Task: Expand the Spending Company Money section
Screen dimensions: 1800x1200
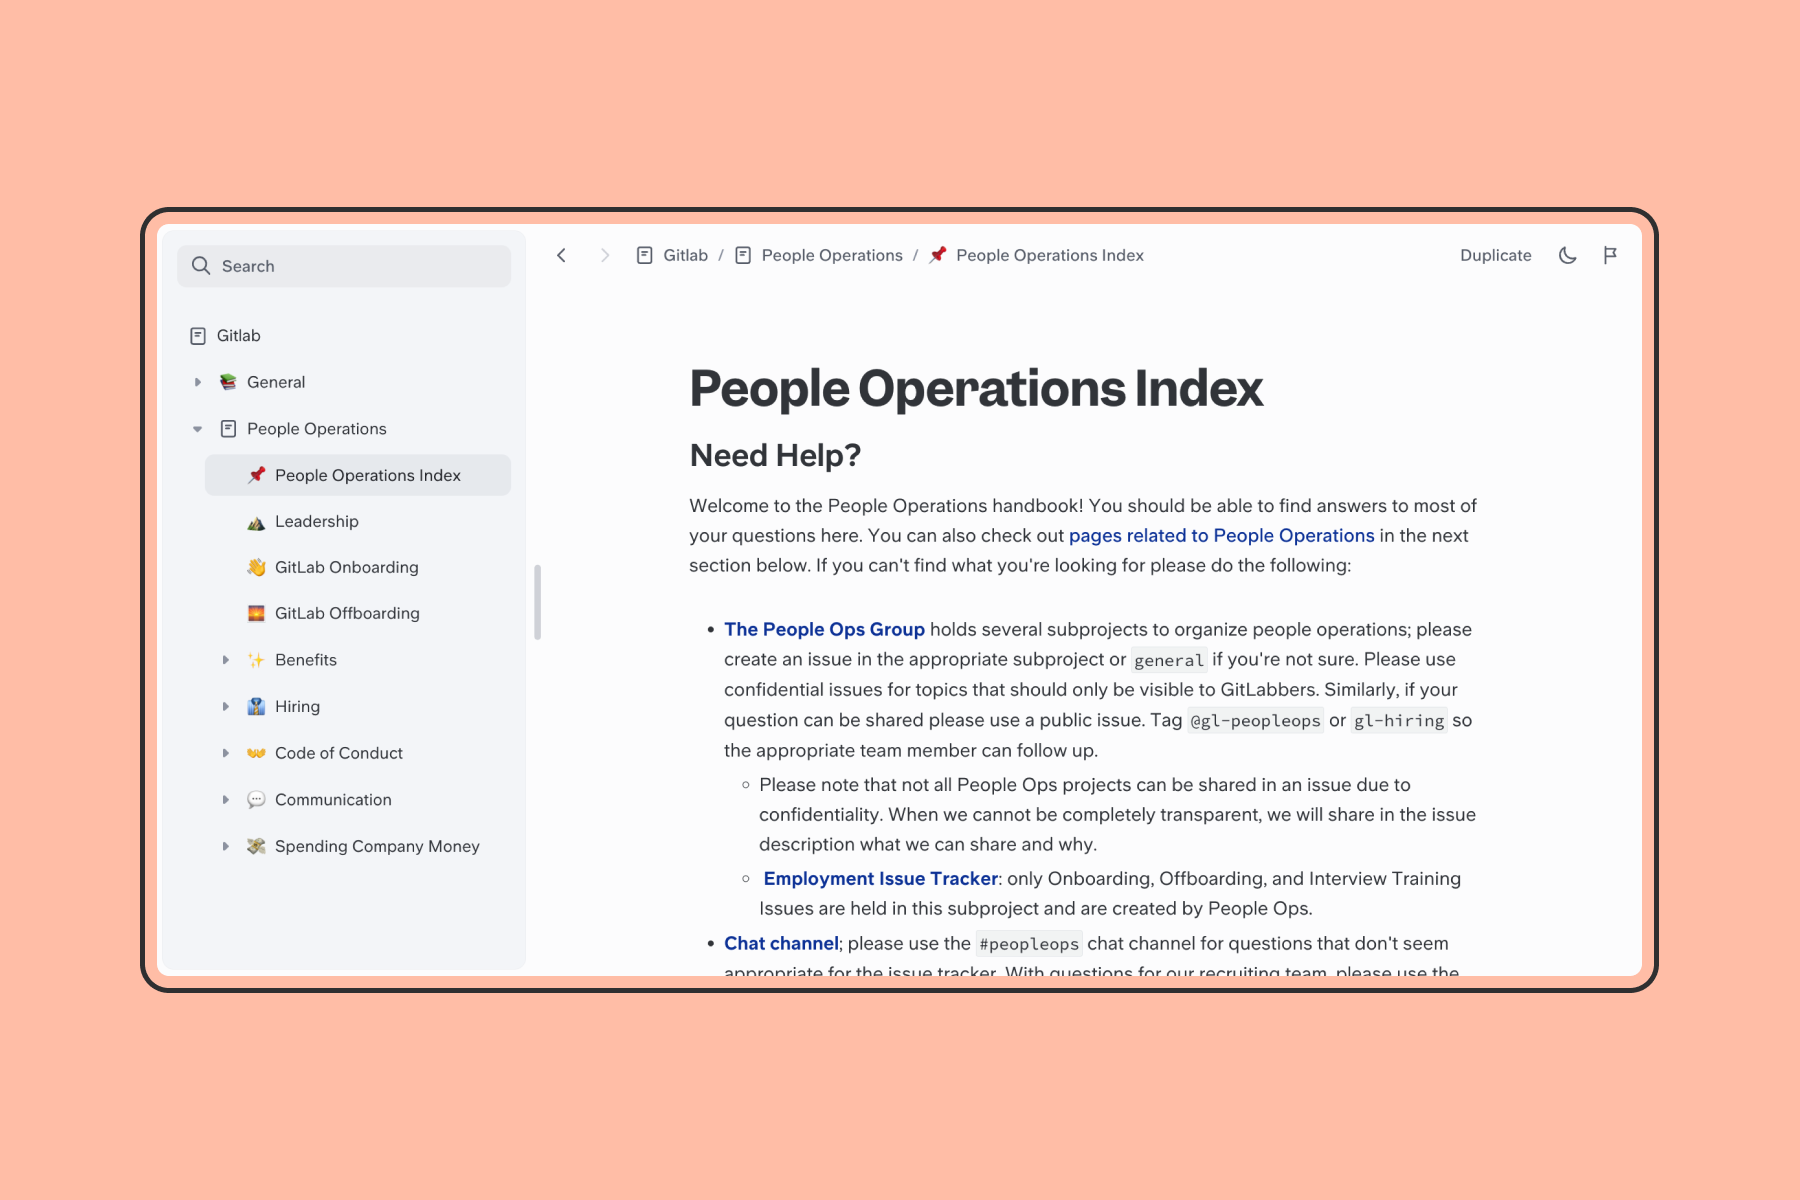Action: (x=226, y=847)
